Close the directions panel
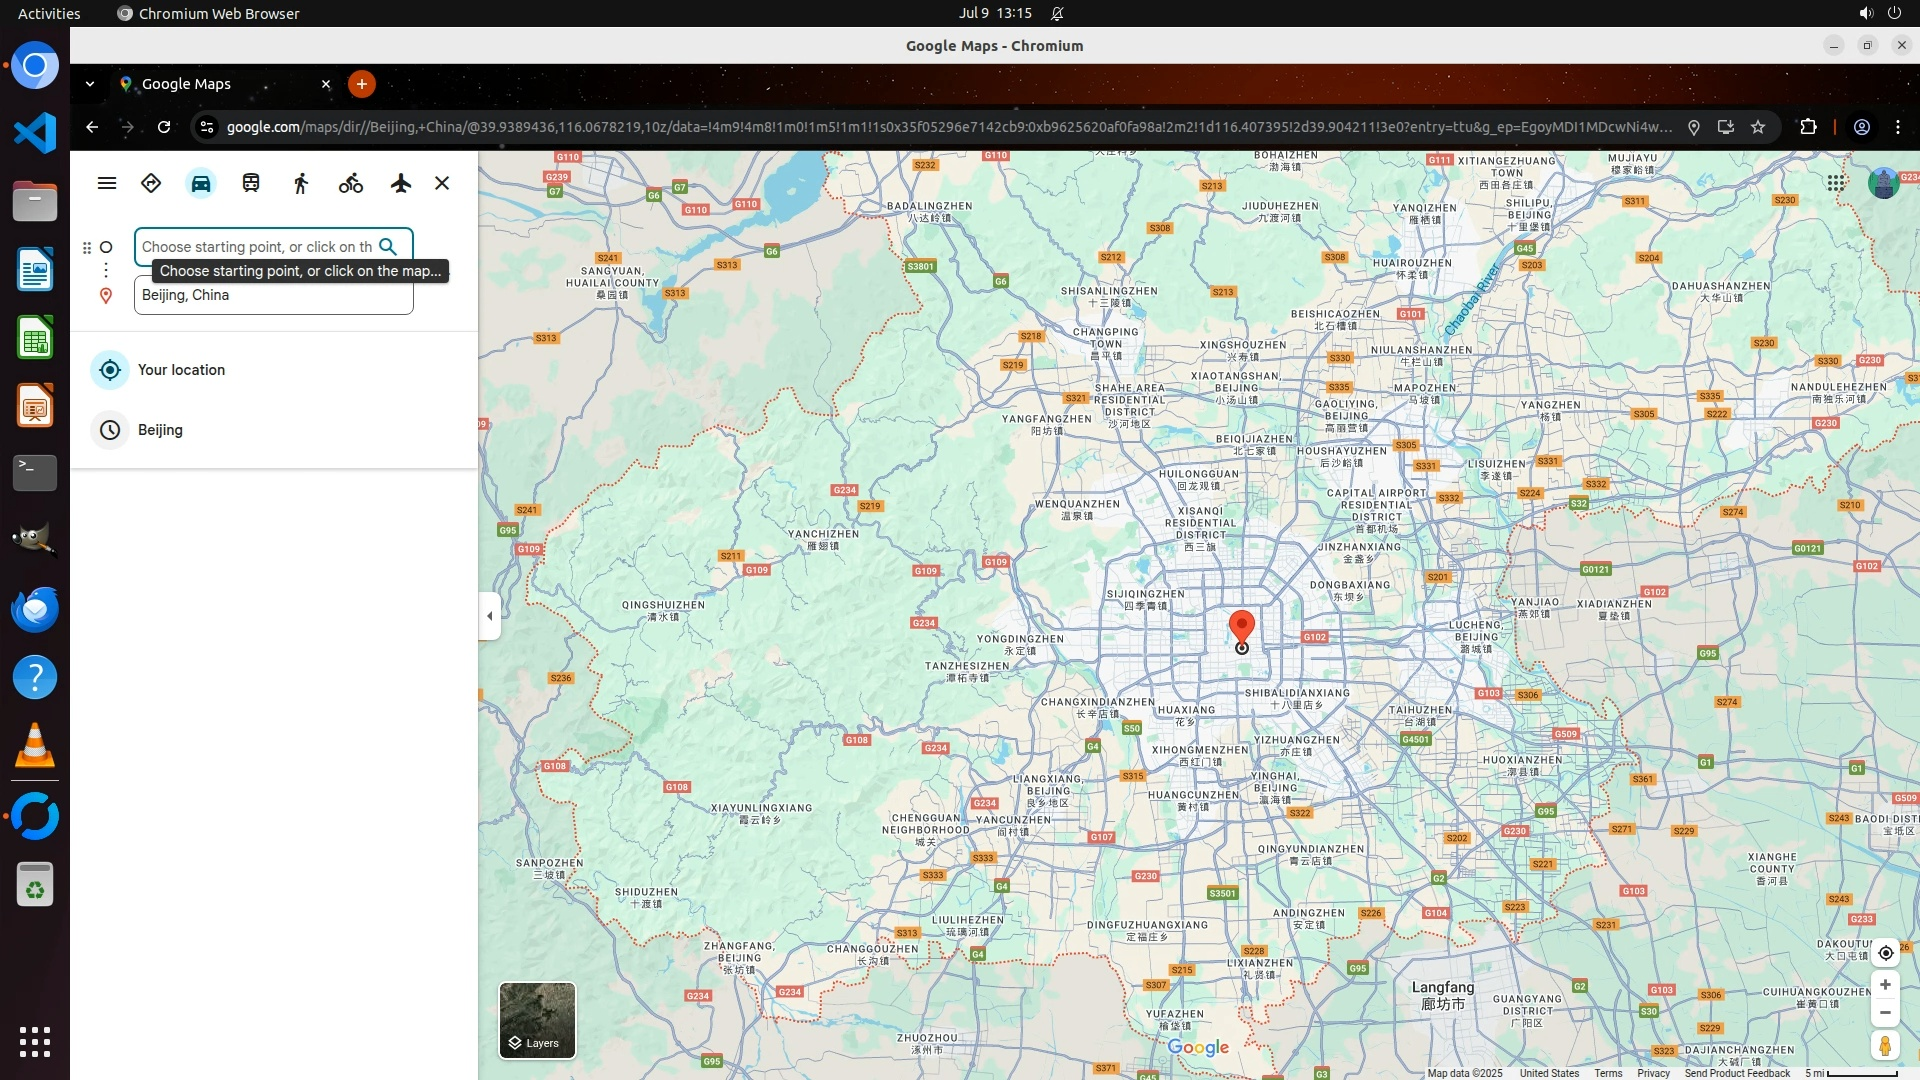The width and height of the screenshot is (1920, 1080). [442, 183]
